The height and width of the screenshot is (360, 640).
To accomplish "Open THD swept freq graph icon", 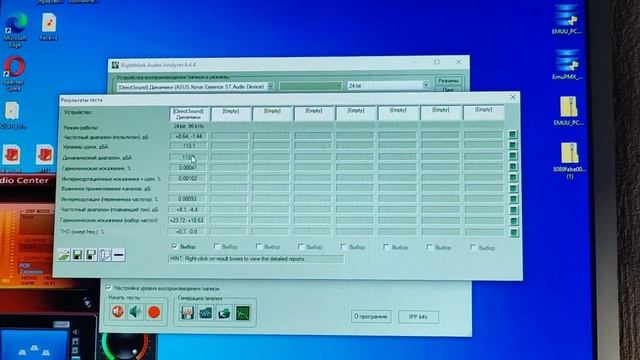I will [514, 232].
